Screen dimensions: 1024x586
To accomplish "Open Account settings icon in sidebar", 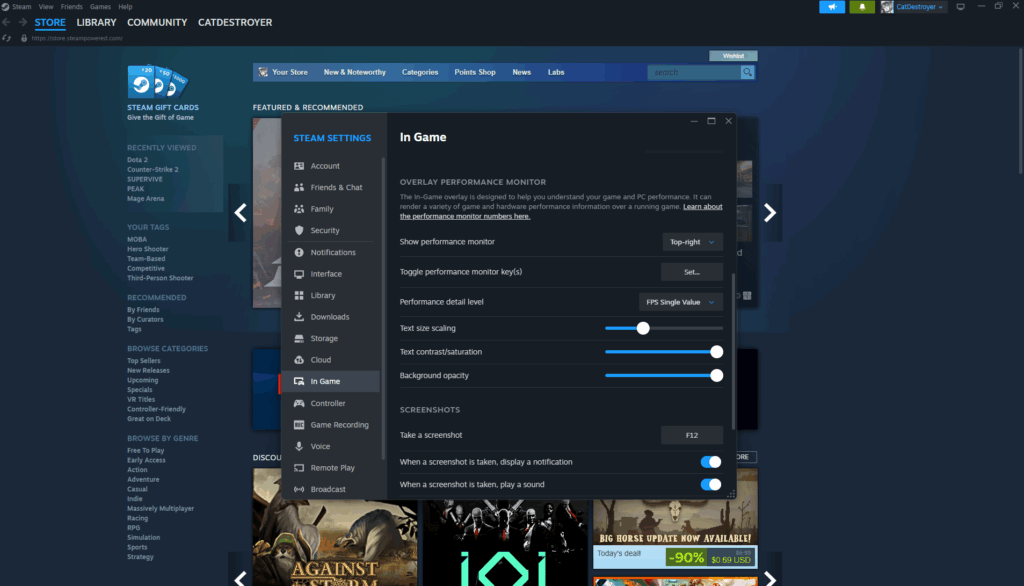I will 298,166.
